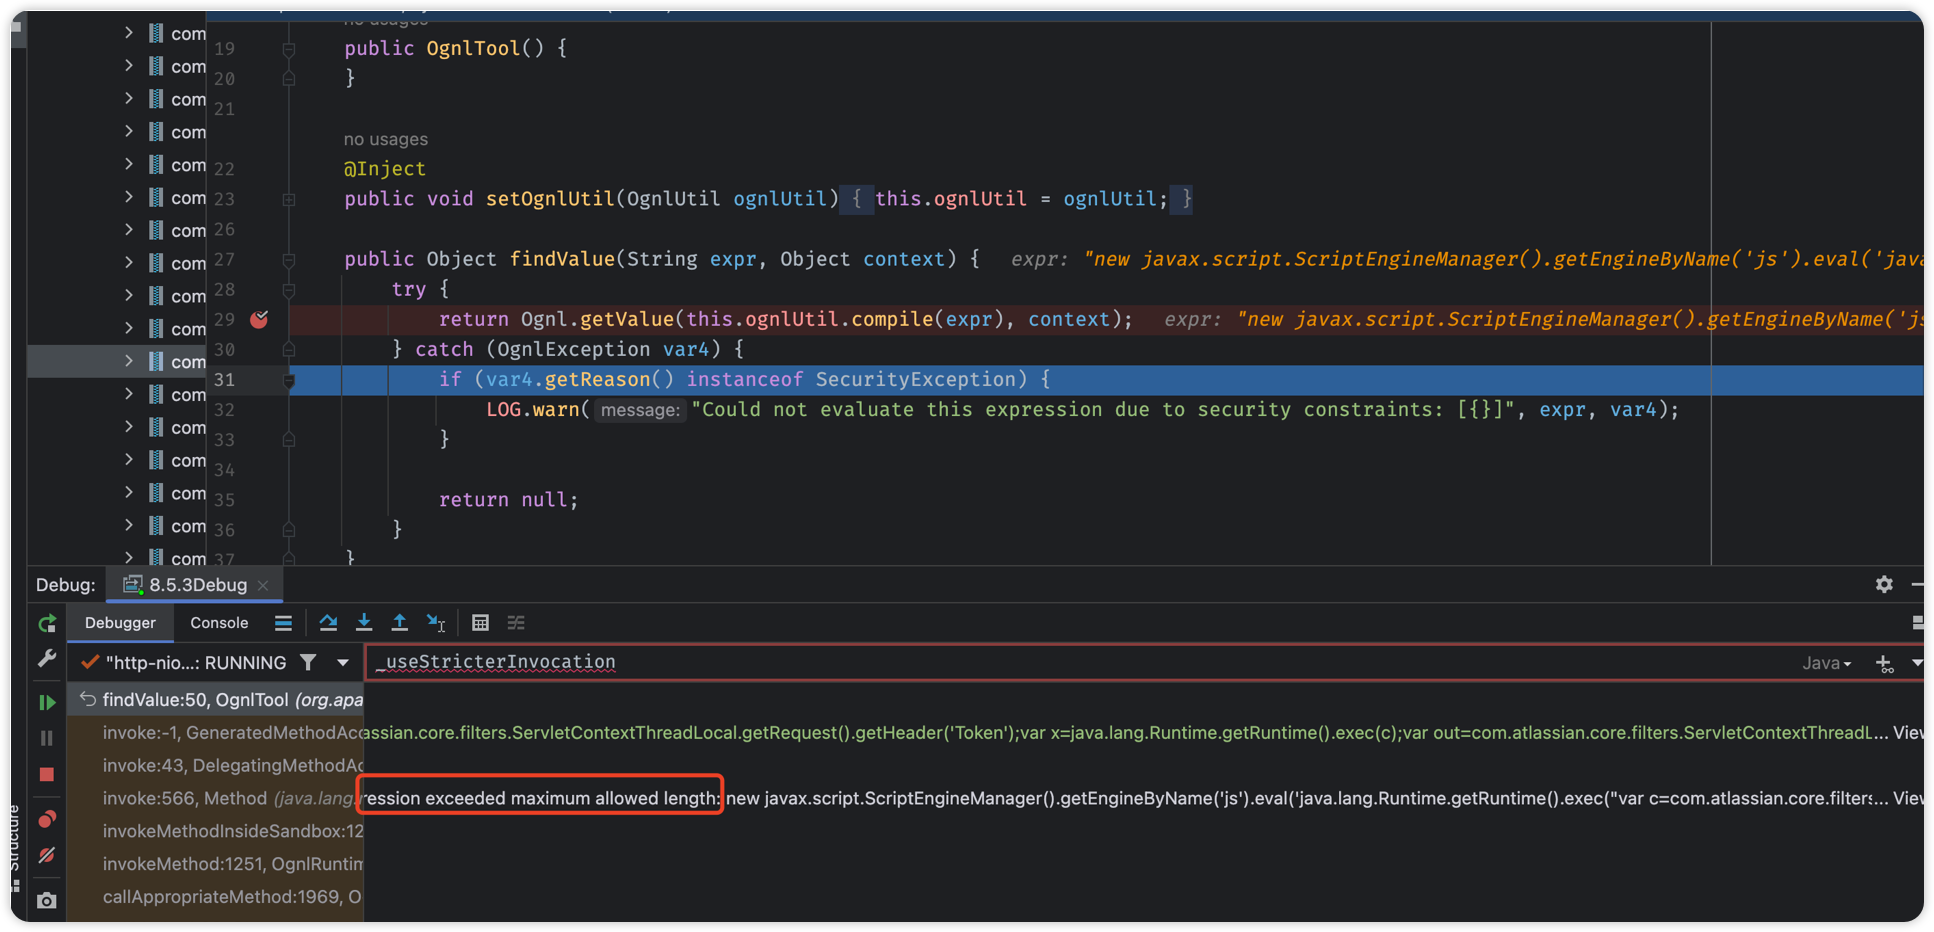1934x932 pixels.
Task: Resume the paused program
Action: click(x=47, y=703)
